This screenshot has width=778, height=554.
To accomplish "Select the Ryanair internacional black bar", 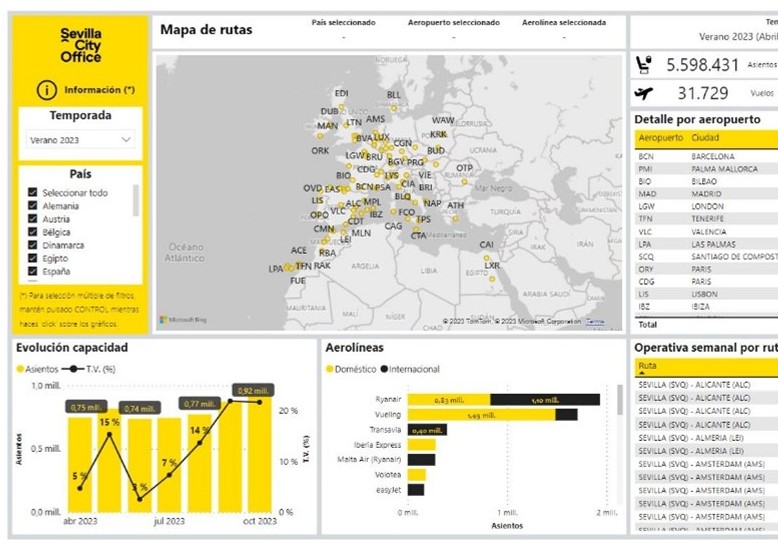I will pyautogui.click(x=545, y=400).
